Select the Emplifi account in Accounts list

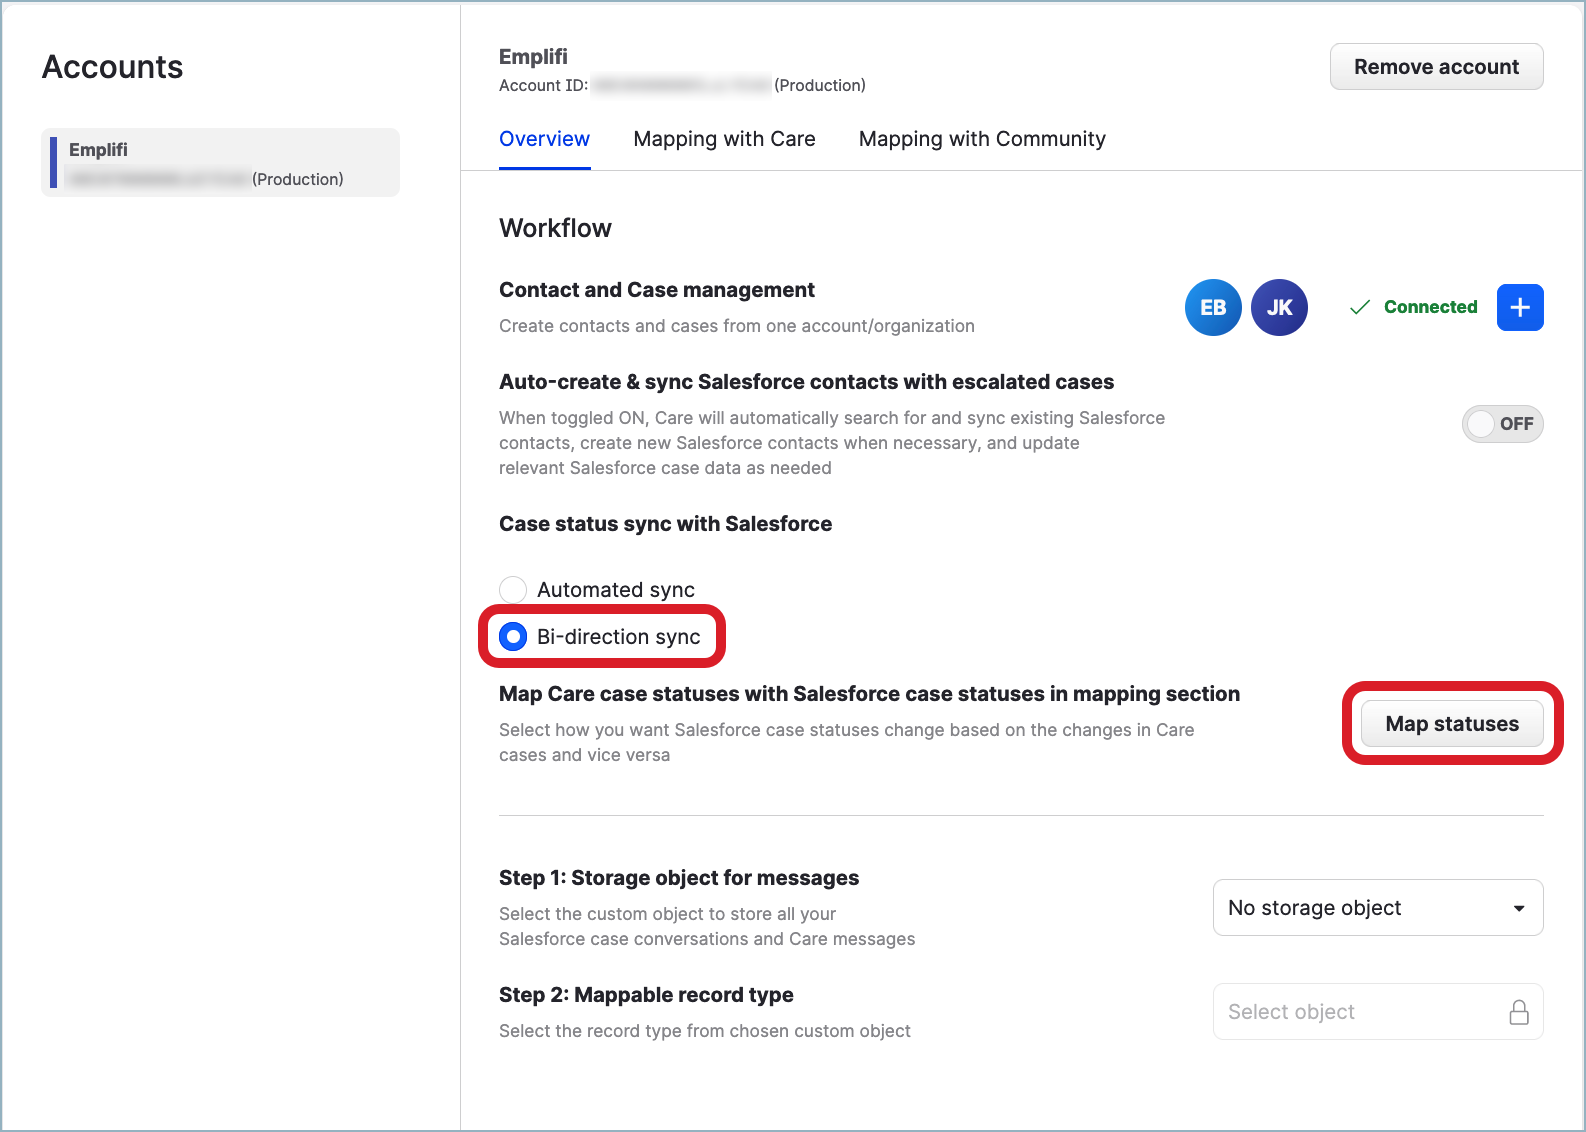tap(220, 163)
